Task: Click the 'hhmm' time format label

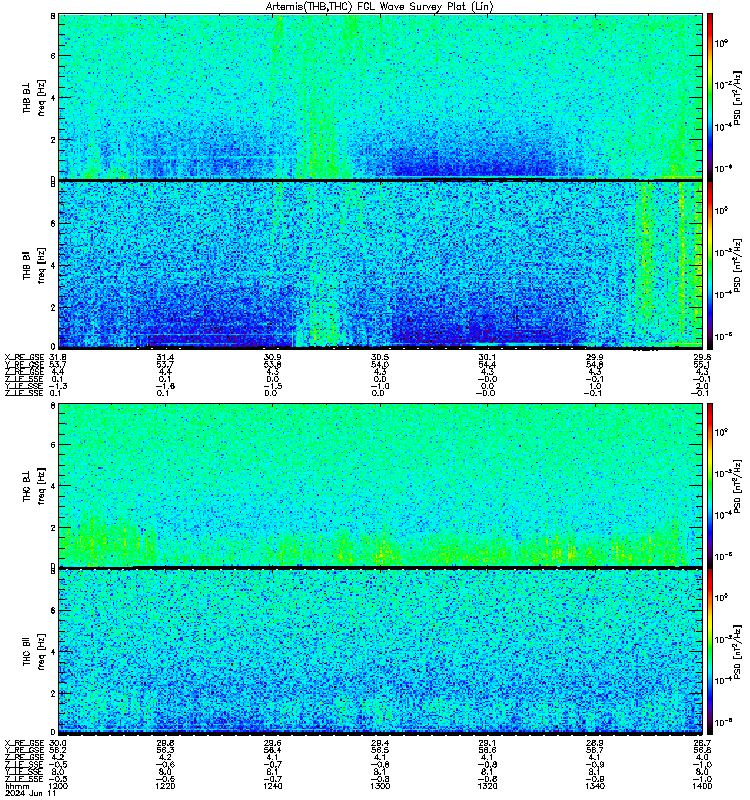Action: [x=17, y=786]
